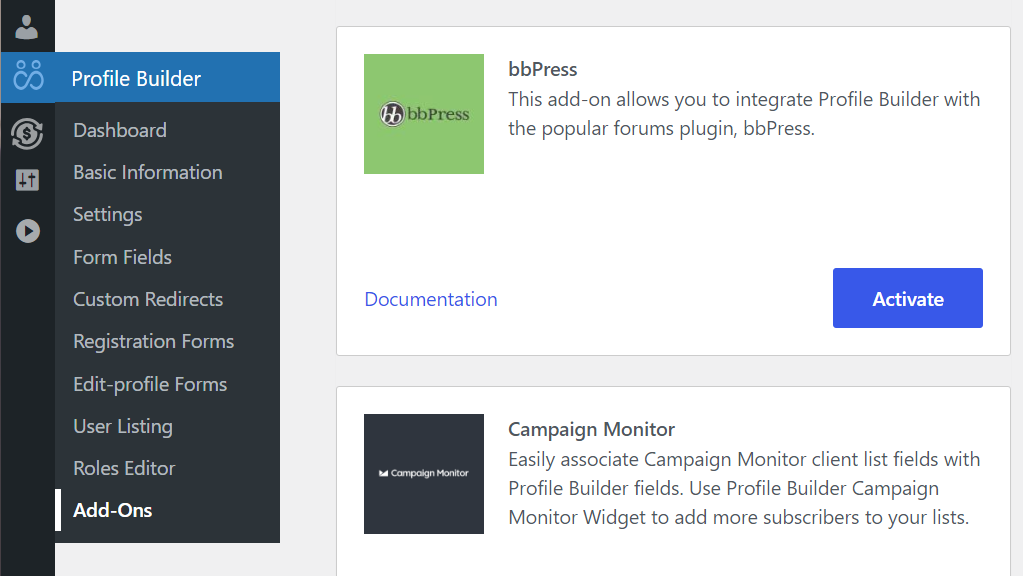The width and height of the screenshot is (1023, 576).
Task: Go to Dashboard submenu item
Action: 120,130
